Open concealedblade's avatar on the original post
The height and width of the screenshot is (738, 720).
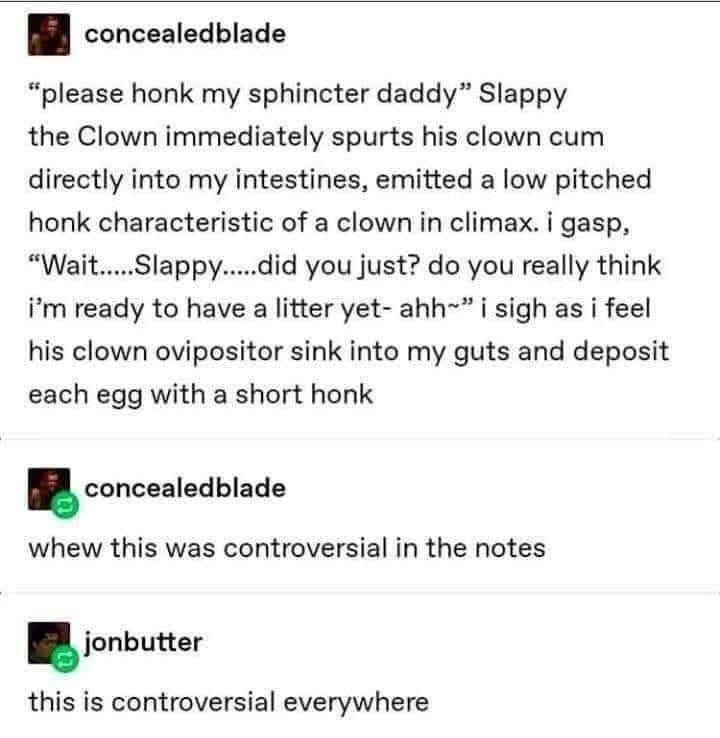click(x=49, y=34)
